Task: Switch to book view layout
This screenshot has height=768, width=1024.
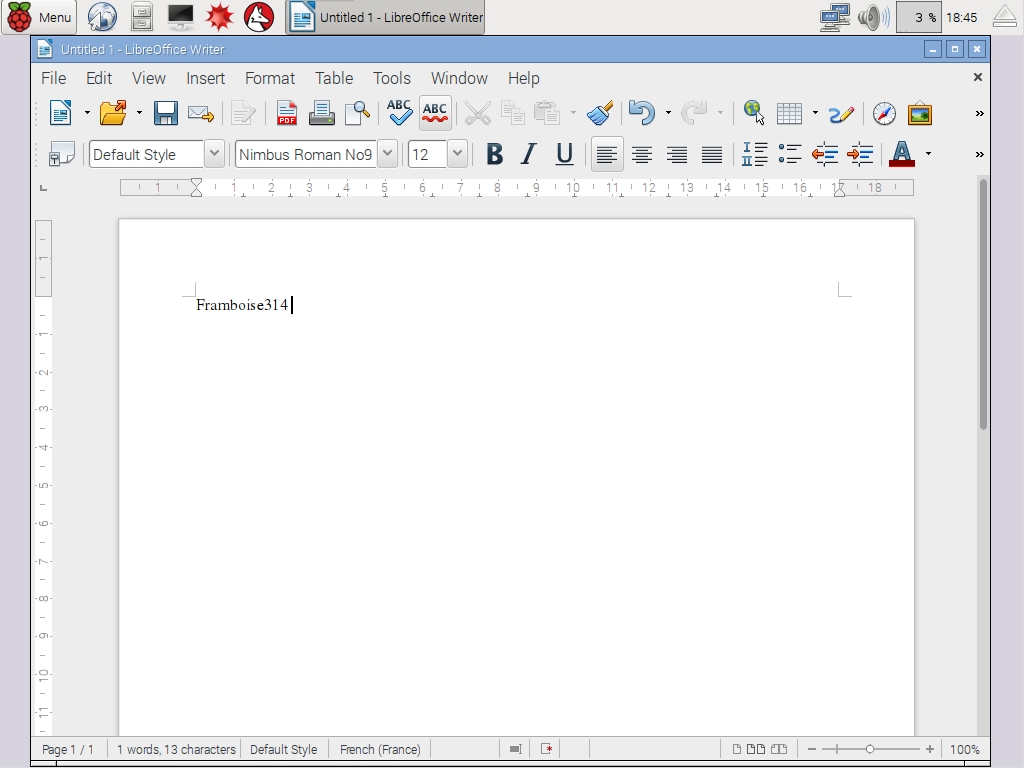Action: point(779,749)
